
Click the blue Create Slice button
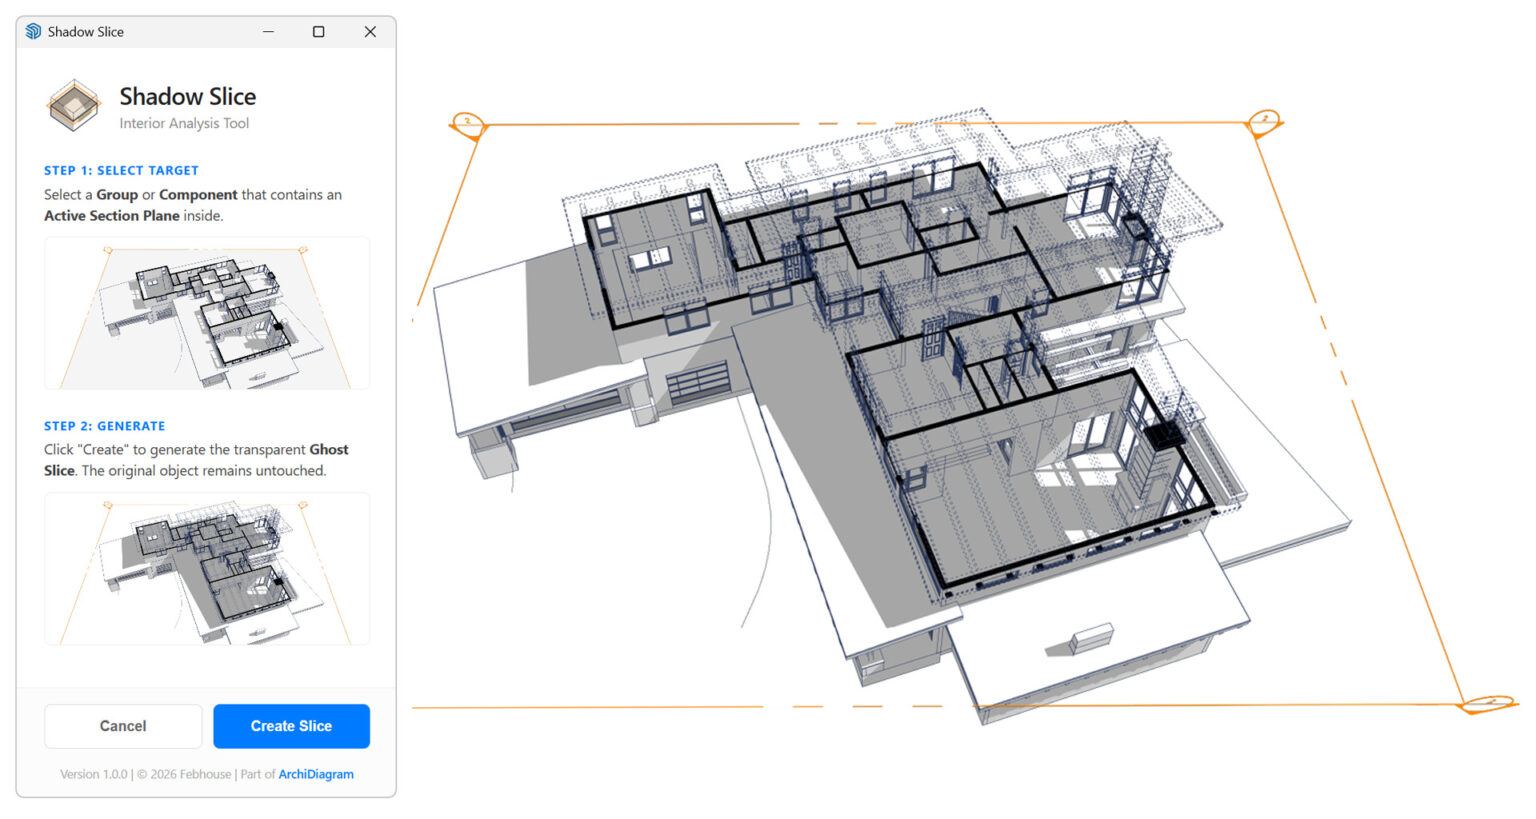coord(291,726)
